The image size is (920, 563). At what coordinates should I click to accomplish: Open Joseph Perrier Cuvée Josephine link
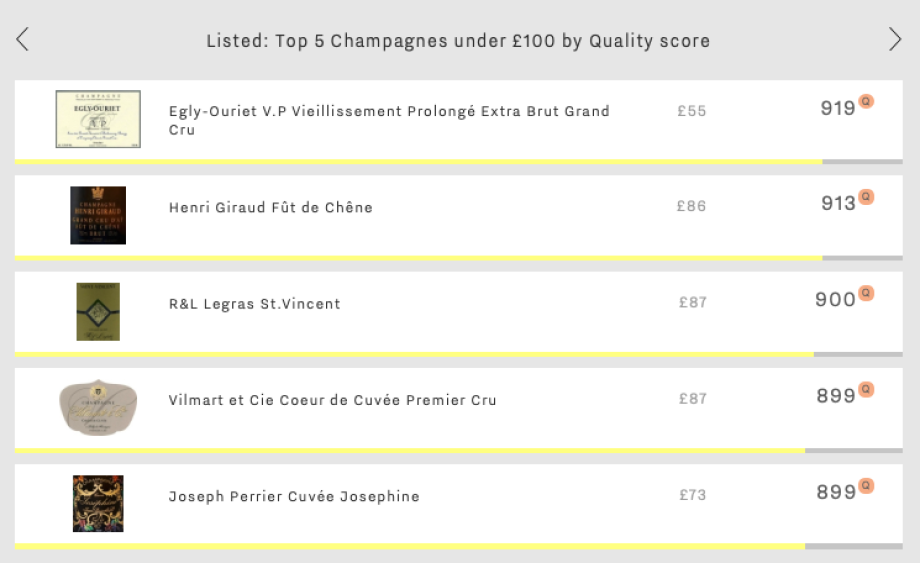294,496
